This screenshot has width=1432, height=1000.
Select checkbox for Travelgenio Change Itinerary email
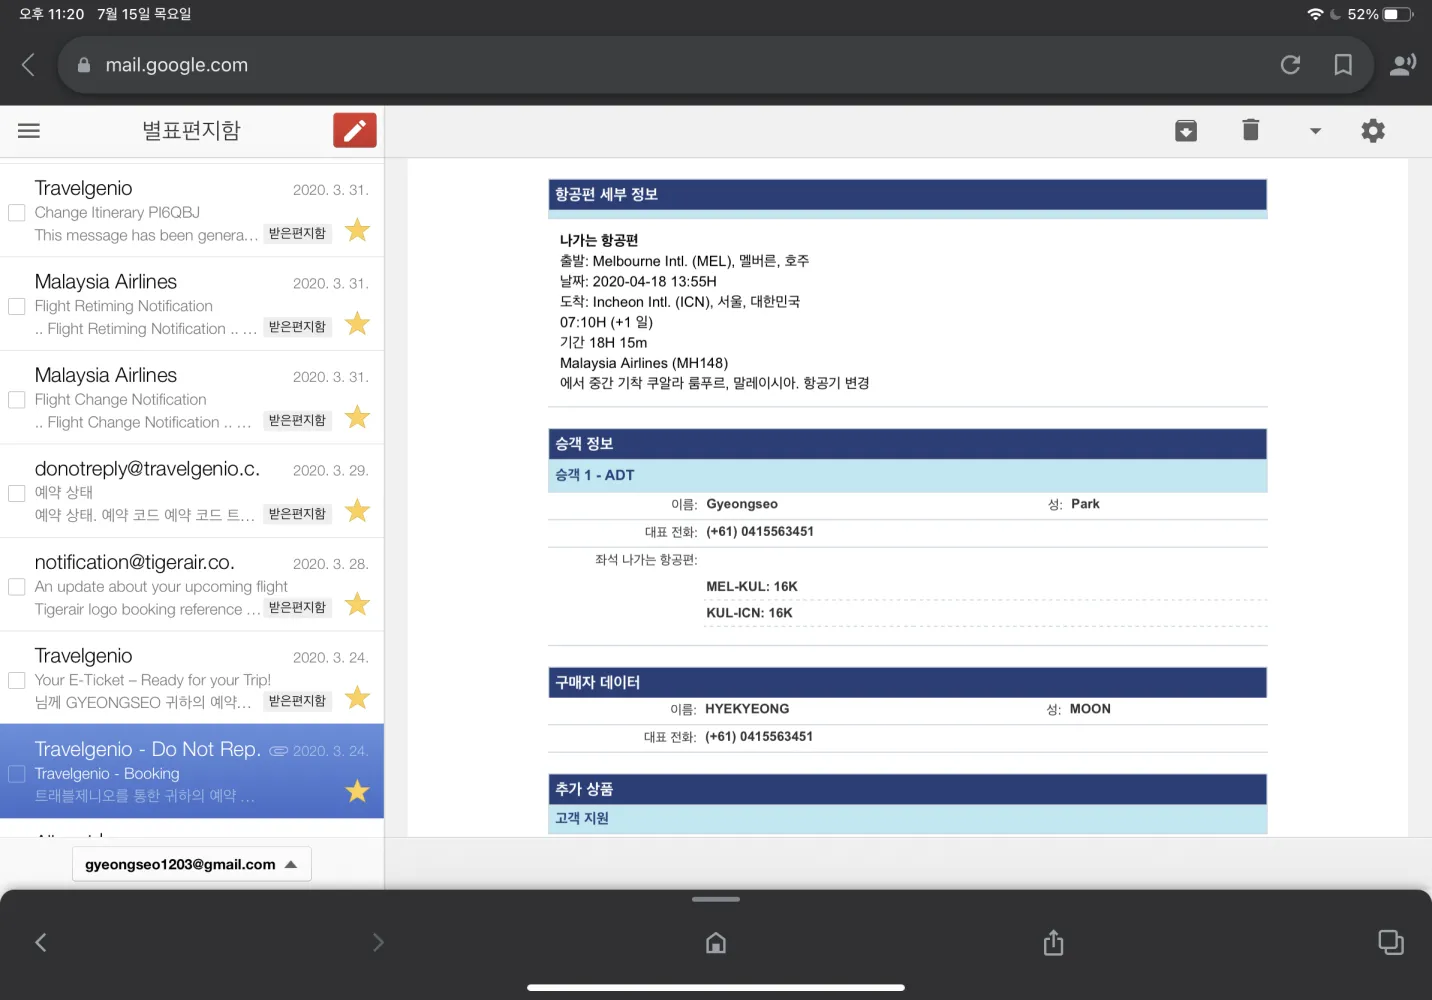[x=17, y=213]
